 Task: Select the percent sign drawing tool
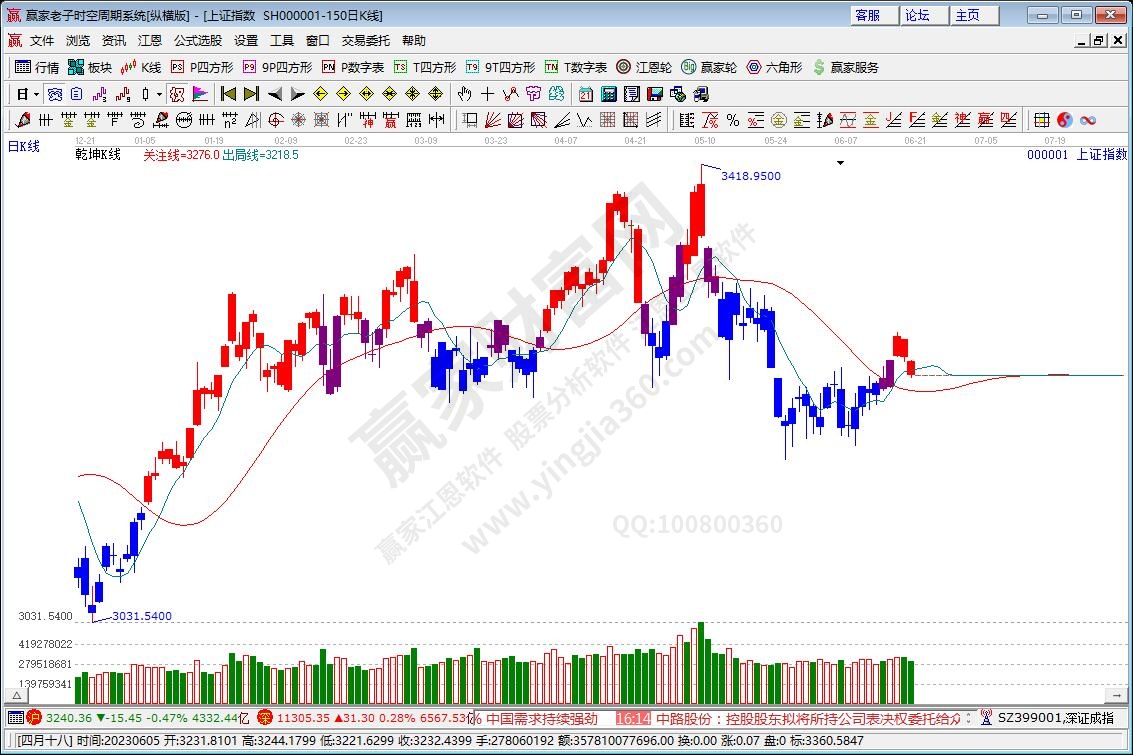(733, 120)
